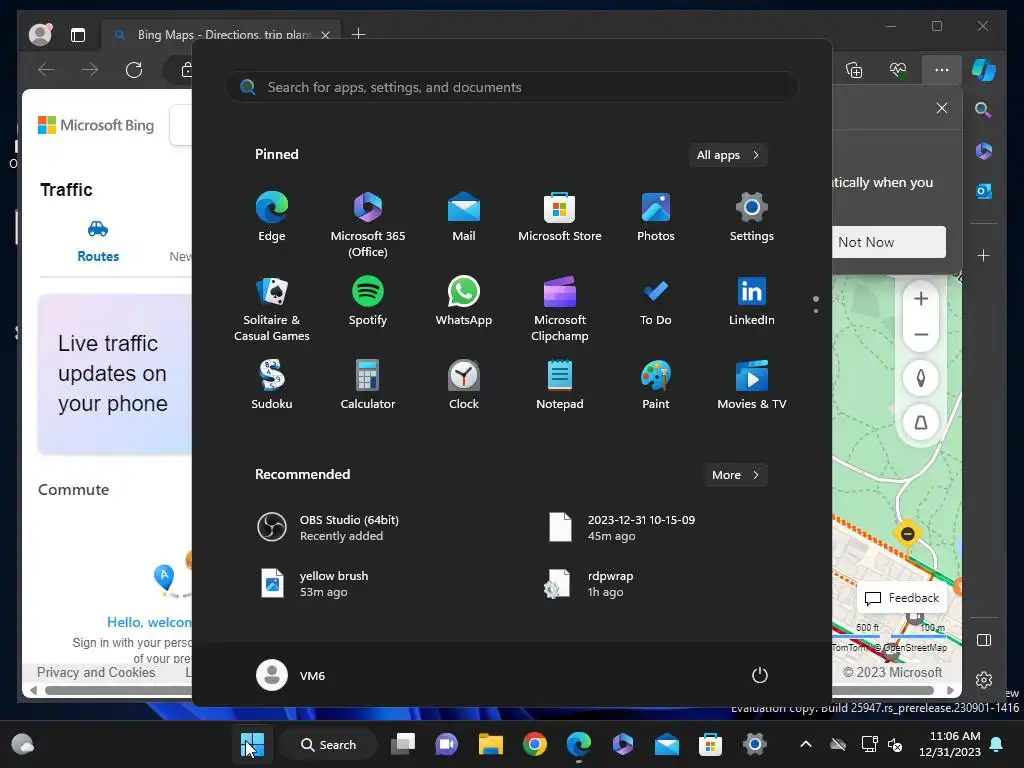Open the VM6 user account menu
1024x768 pixels.
click(x=291, y=675)
